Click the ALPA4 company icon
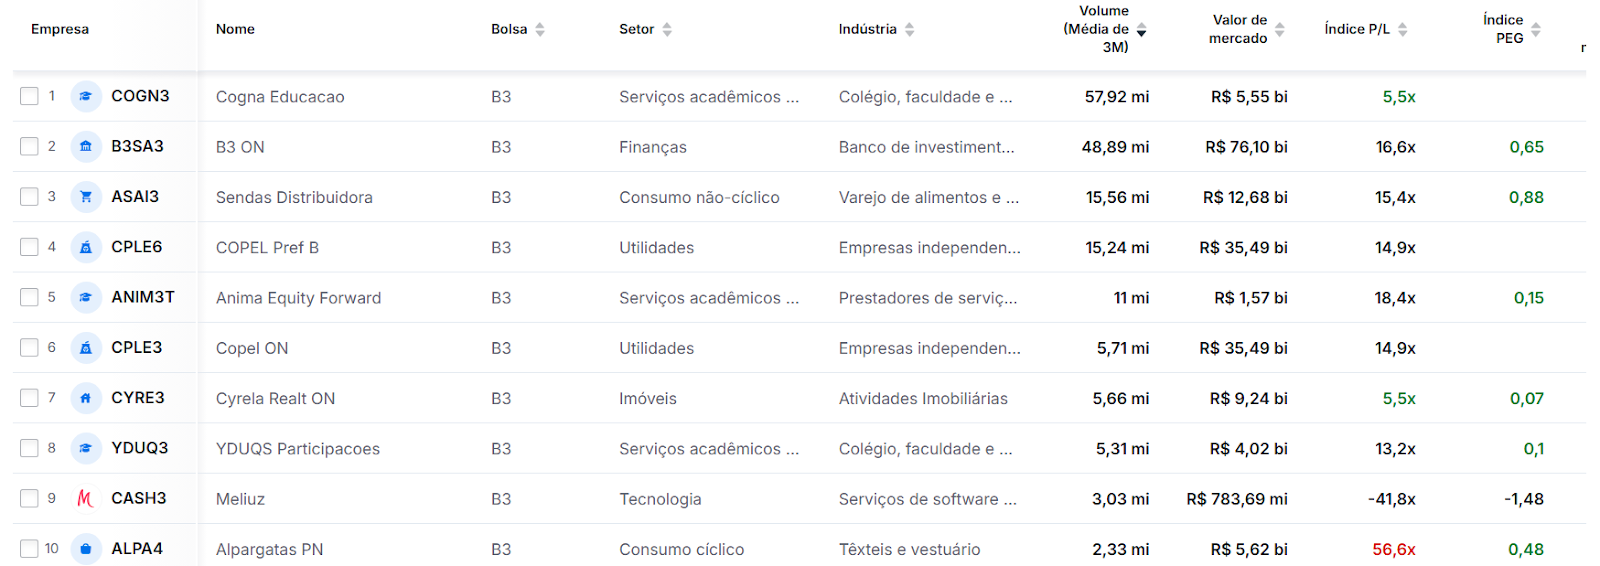 click(x=86, y=548)
